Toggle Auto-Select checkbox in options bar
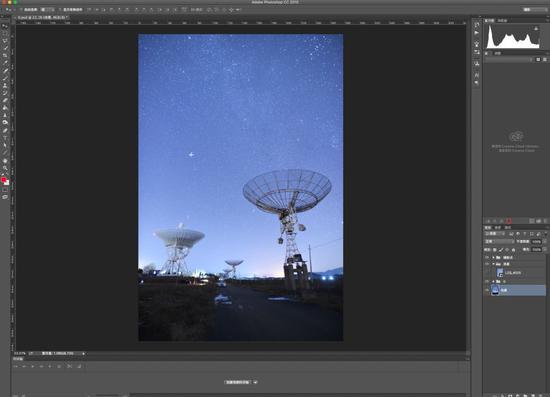 point(21,9)
